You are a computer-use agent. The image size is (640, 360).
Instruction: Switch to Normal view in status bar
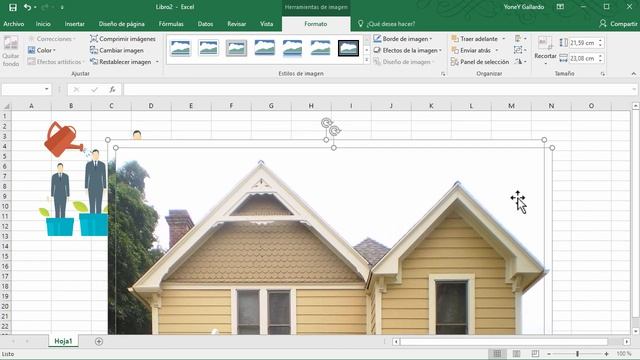[x=497, y=353]
